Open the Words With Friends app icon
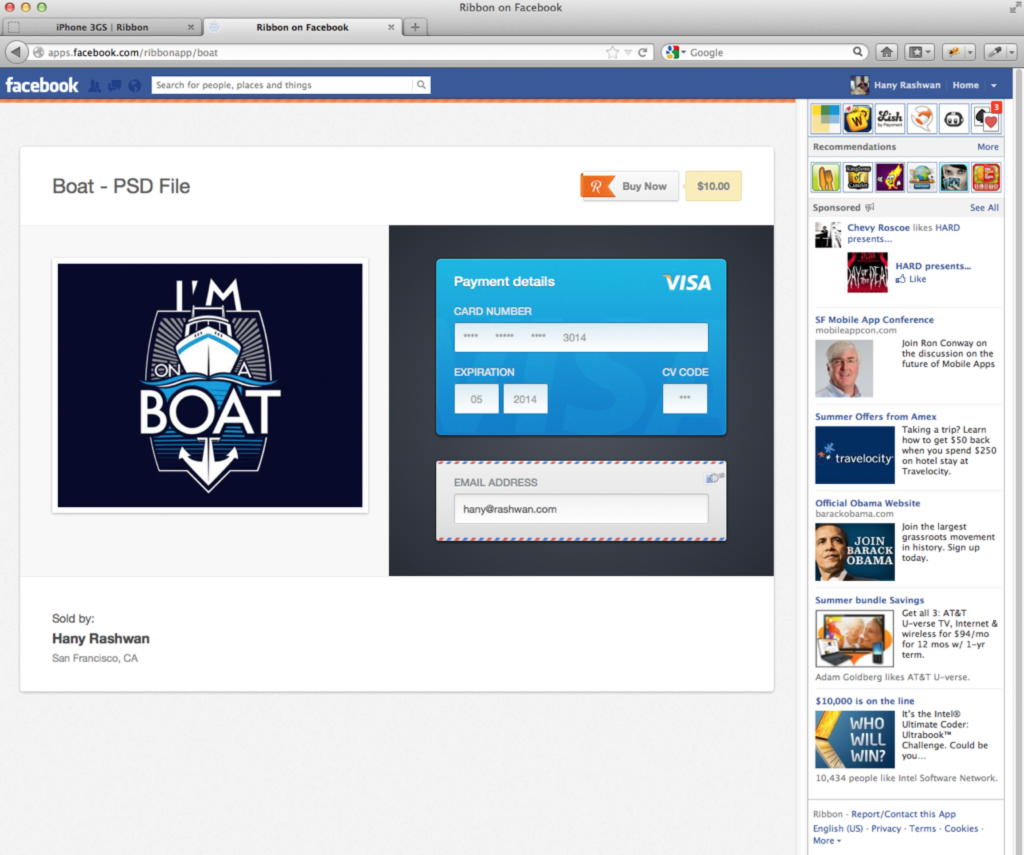 857,119
